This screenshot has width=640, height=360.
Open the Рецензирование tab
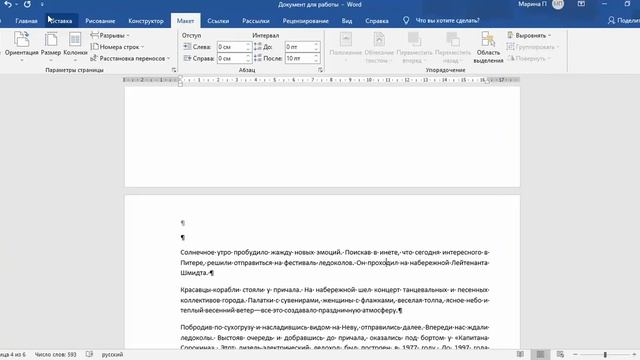(x=305, y=21)
